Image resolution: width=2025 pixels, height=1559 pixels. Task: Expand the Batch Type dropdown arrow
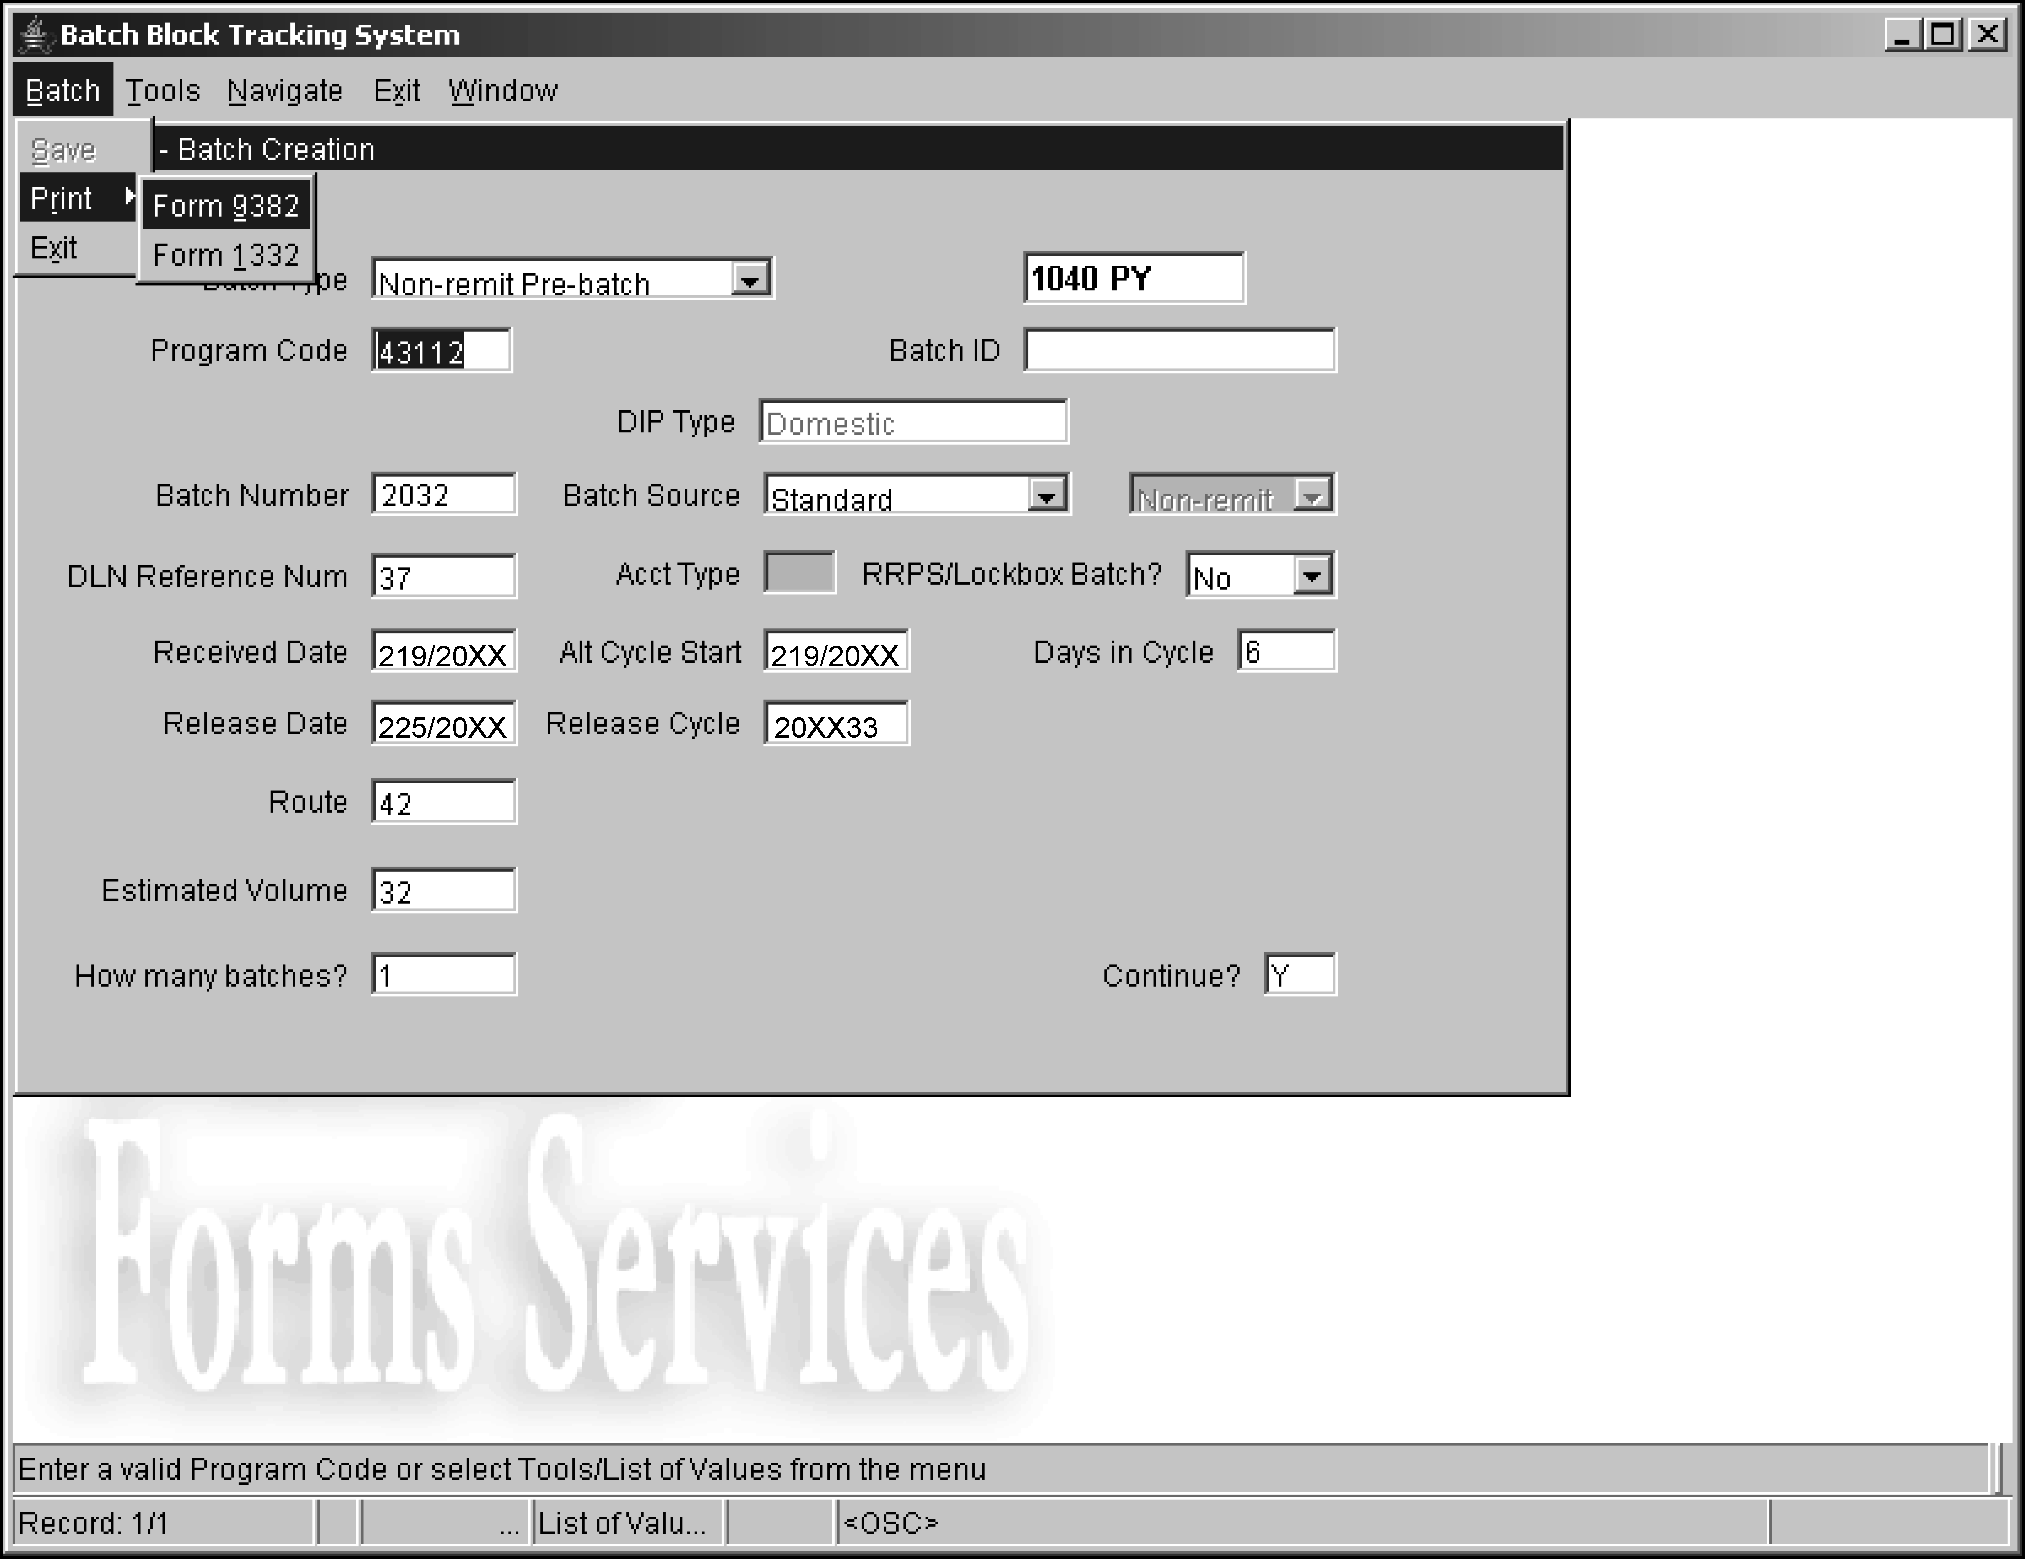750,279
